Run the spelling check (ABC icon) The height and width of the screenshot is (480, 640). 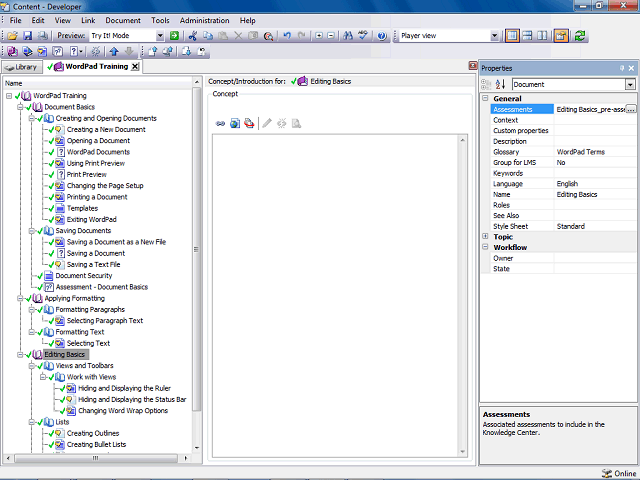click(x=363, y=36)
